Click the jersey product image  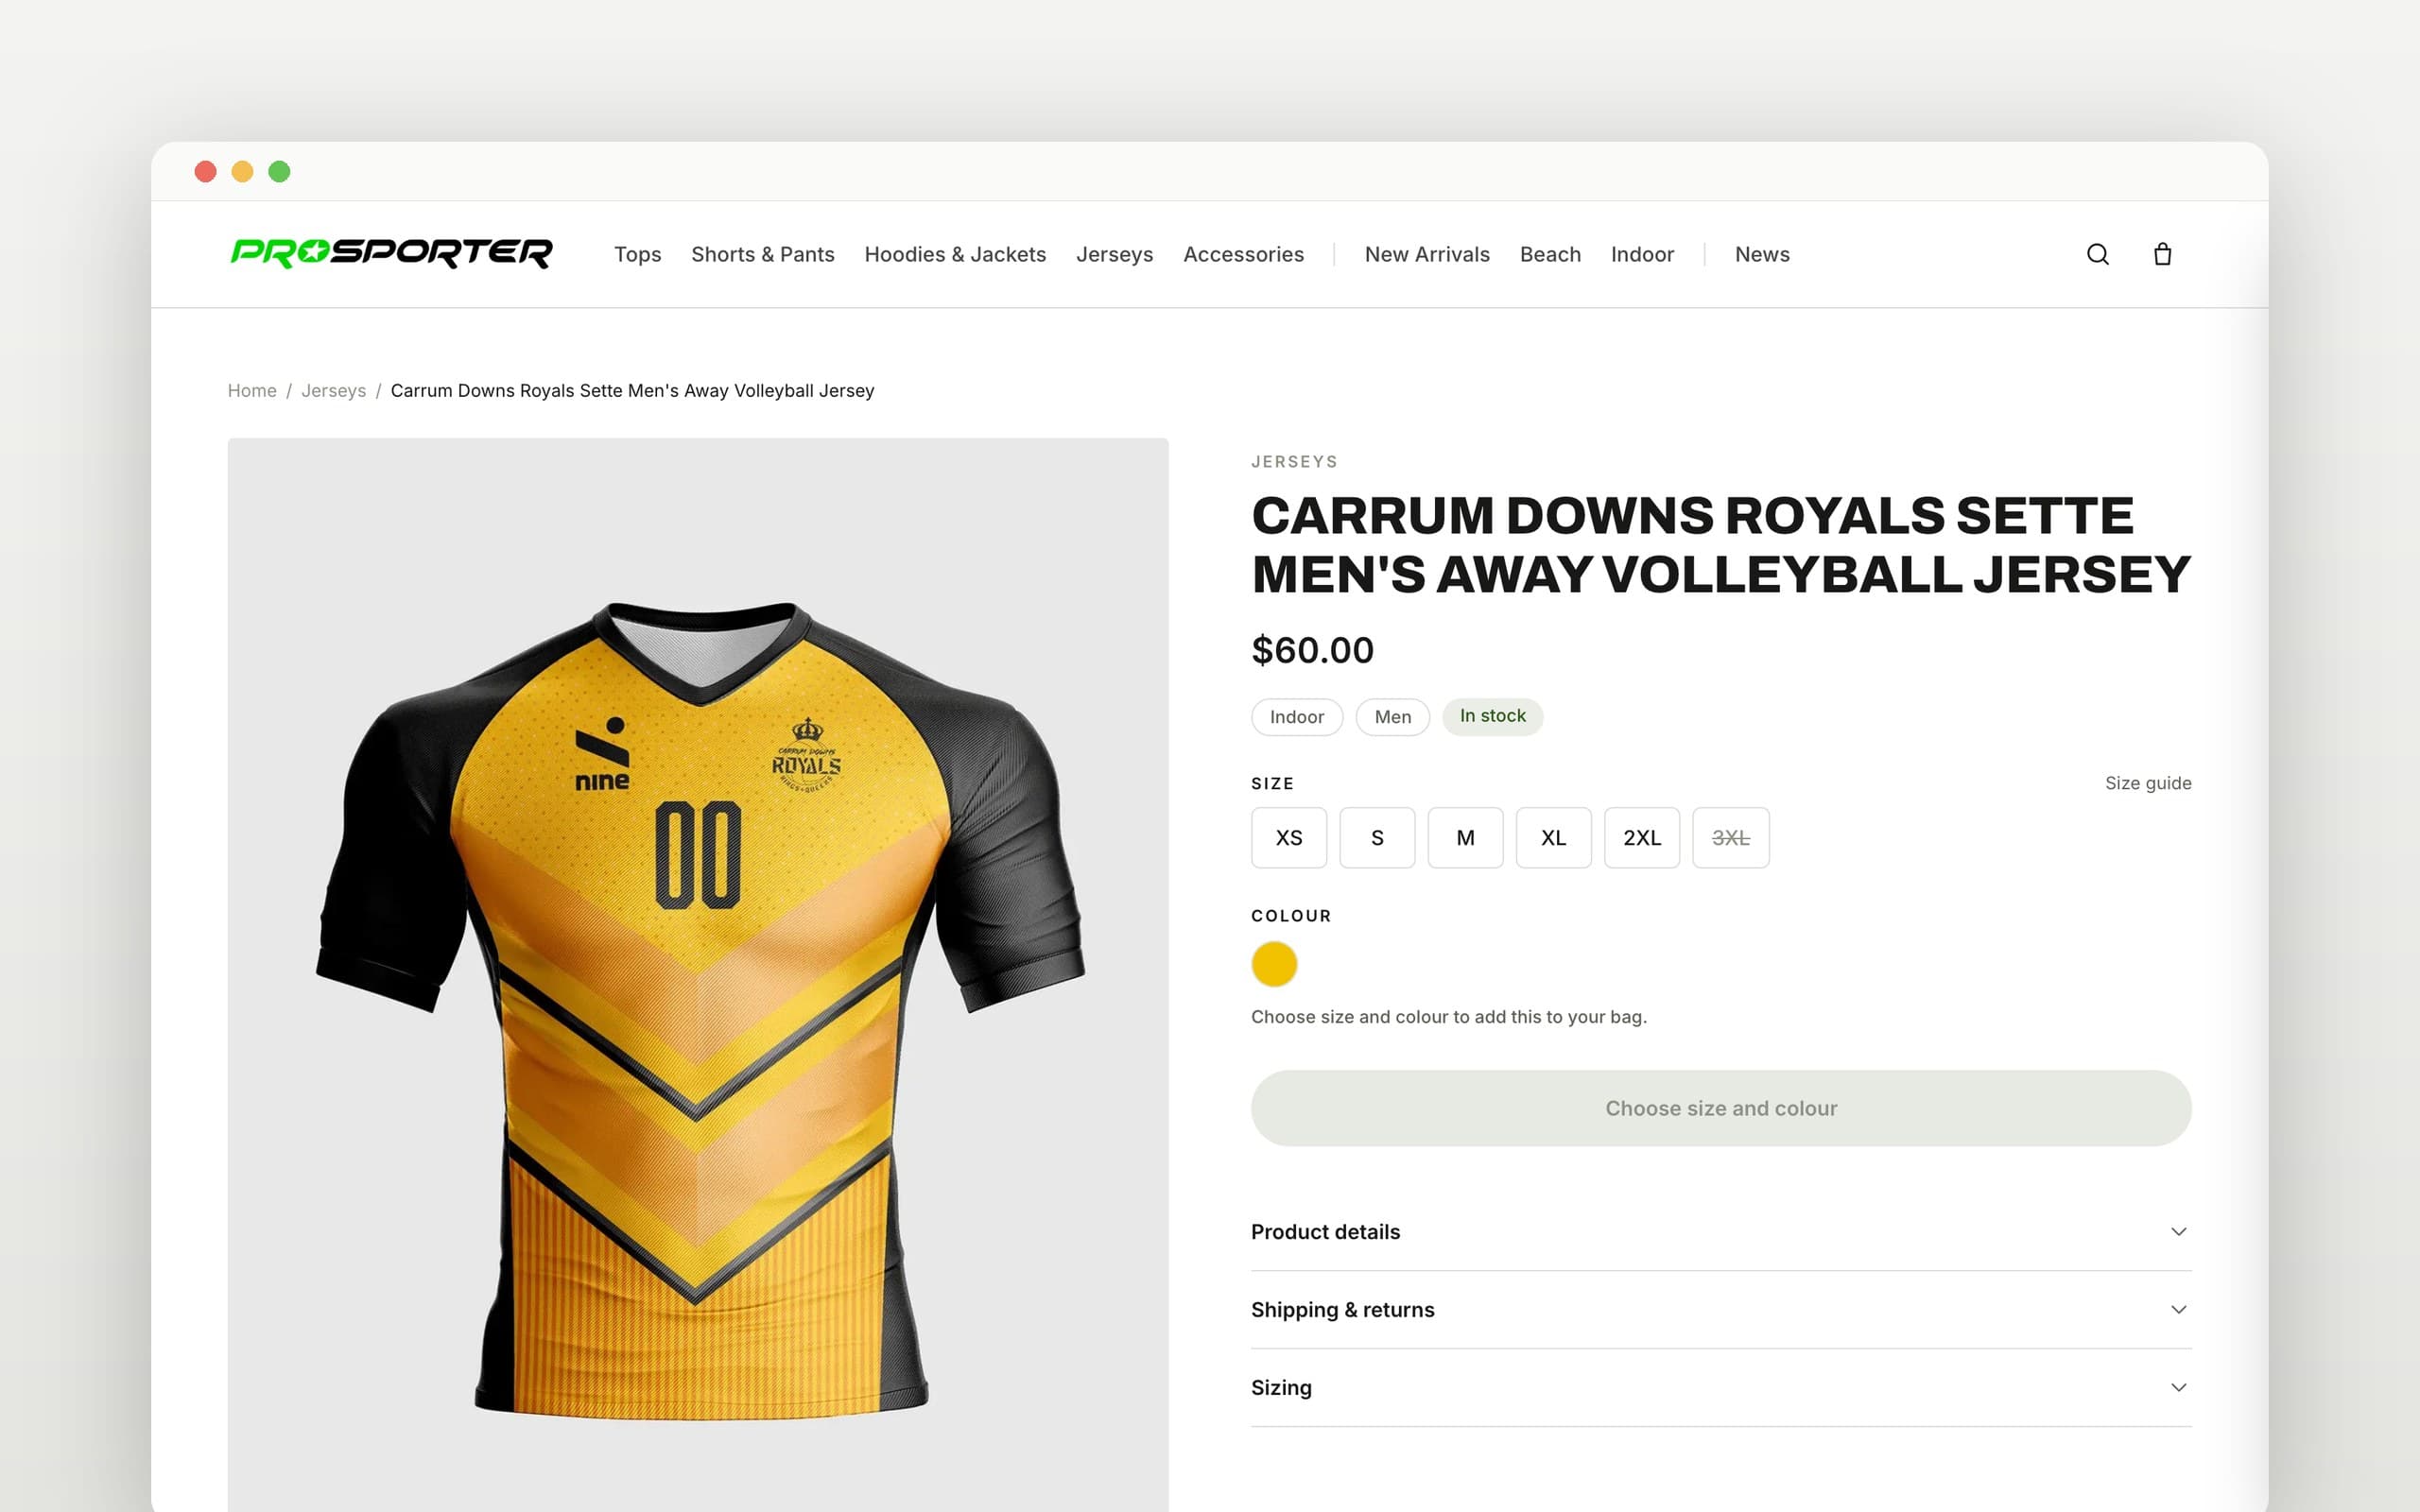(698, 975)
